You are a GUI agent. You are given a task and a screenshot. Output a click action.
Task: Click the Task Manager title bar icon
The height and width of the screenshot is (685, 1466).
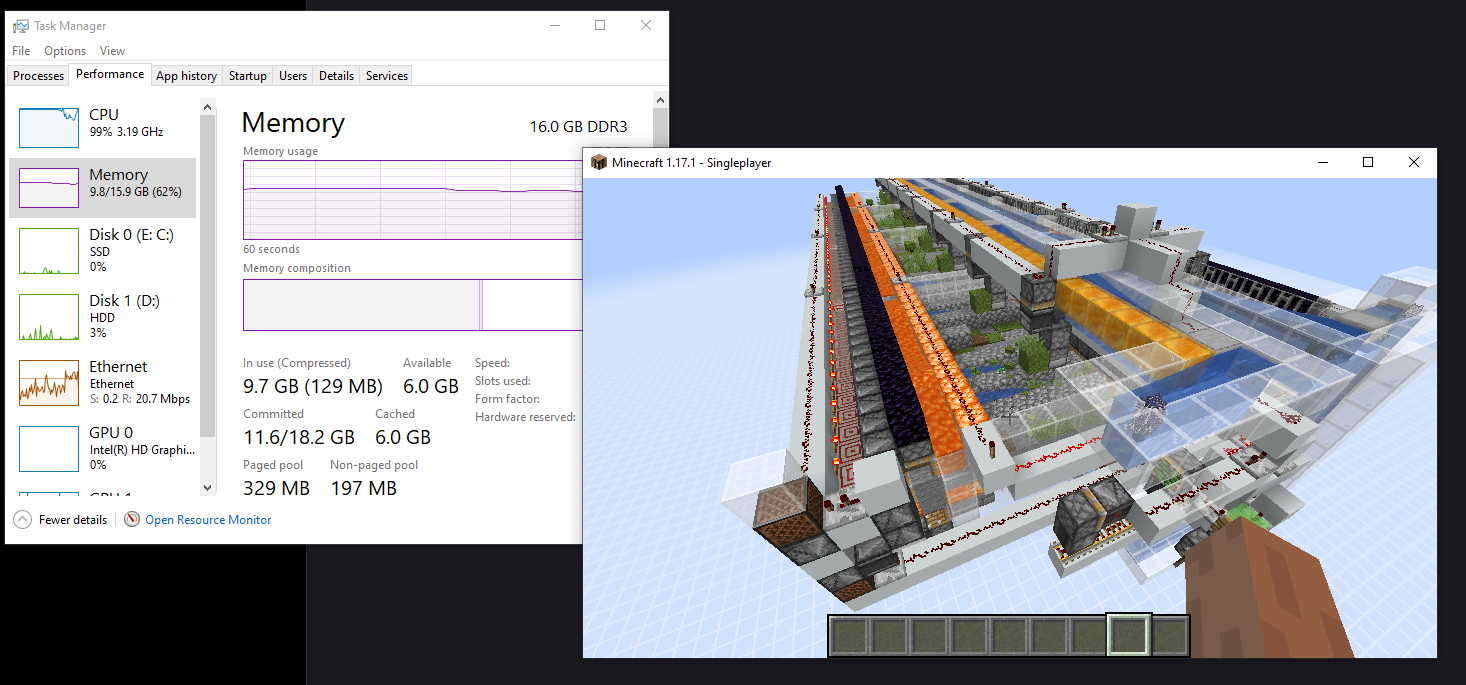click(x=21, y=26)
